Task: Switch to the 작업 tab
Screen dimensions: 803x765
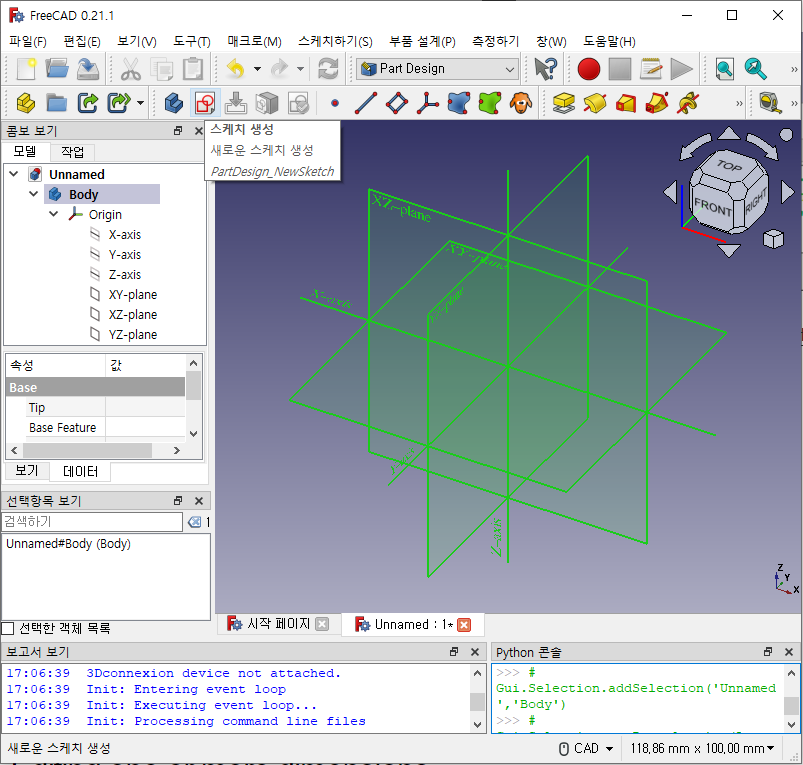Action: pos(73,152)
